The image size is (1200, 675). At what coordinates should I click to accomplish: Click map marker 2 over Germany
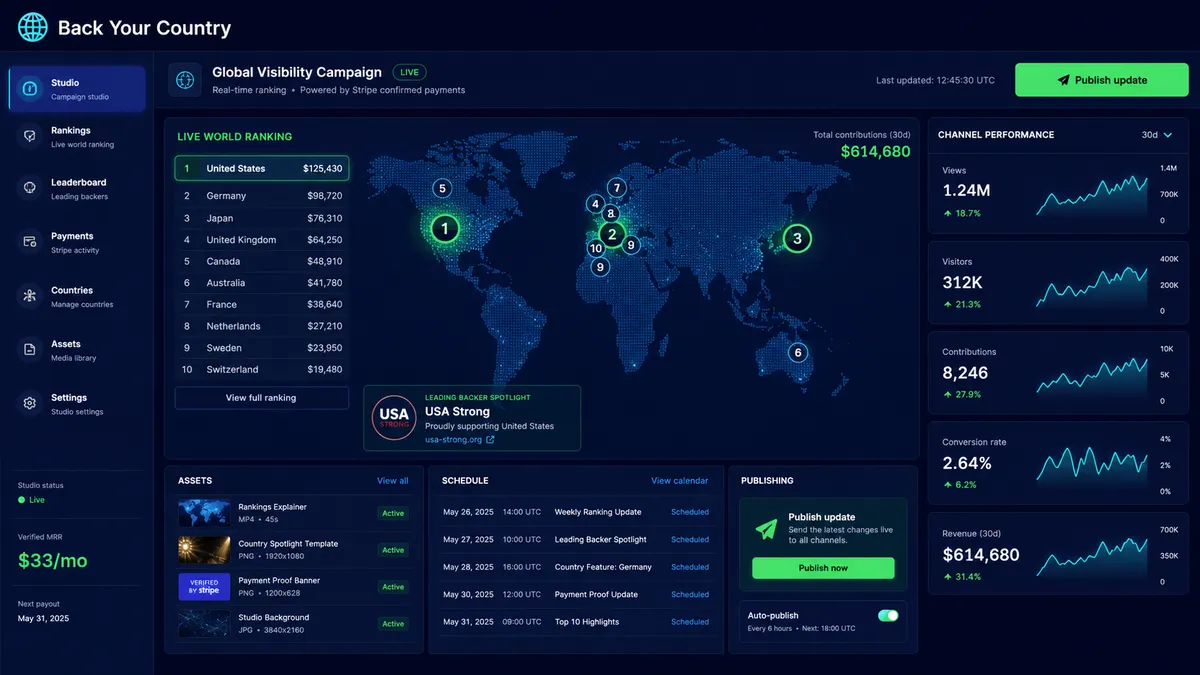[612, 236]
